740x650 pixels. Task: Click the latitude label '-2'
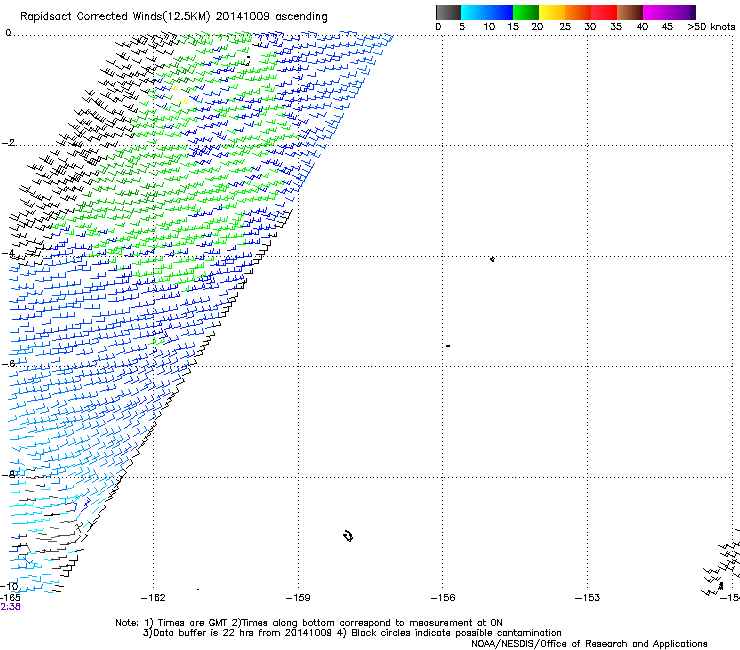(8, 143)
